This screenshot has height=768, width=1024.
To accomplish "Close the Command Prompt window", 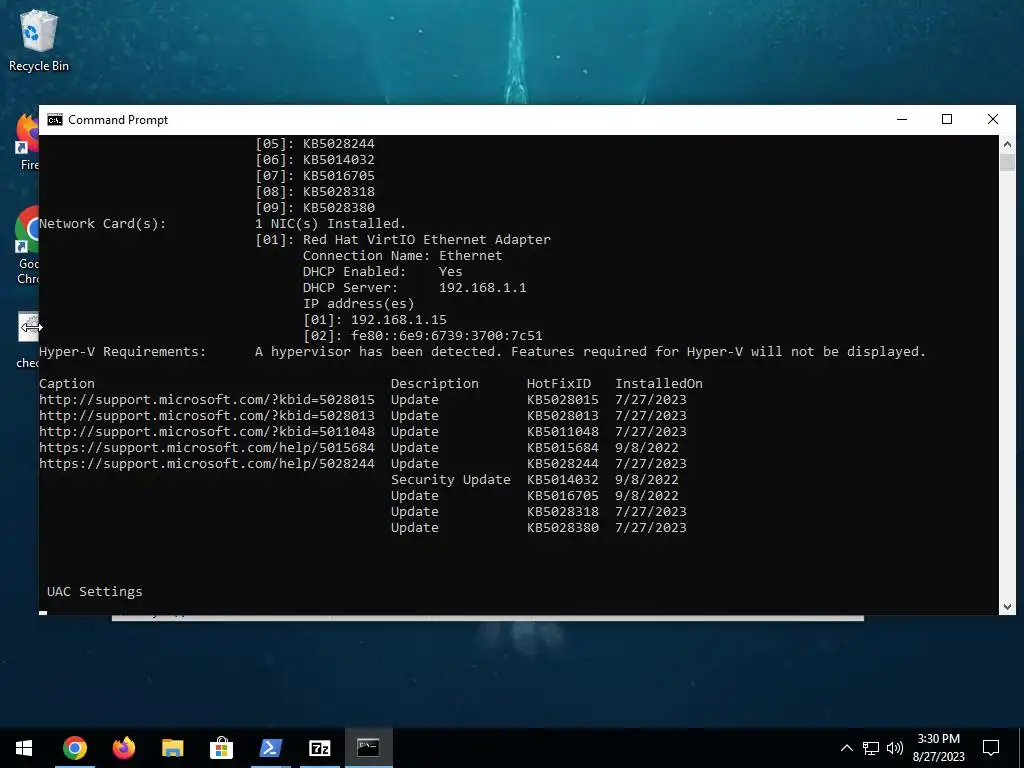I will point(993,120).
